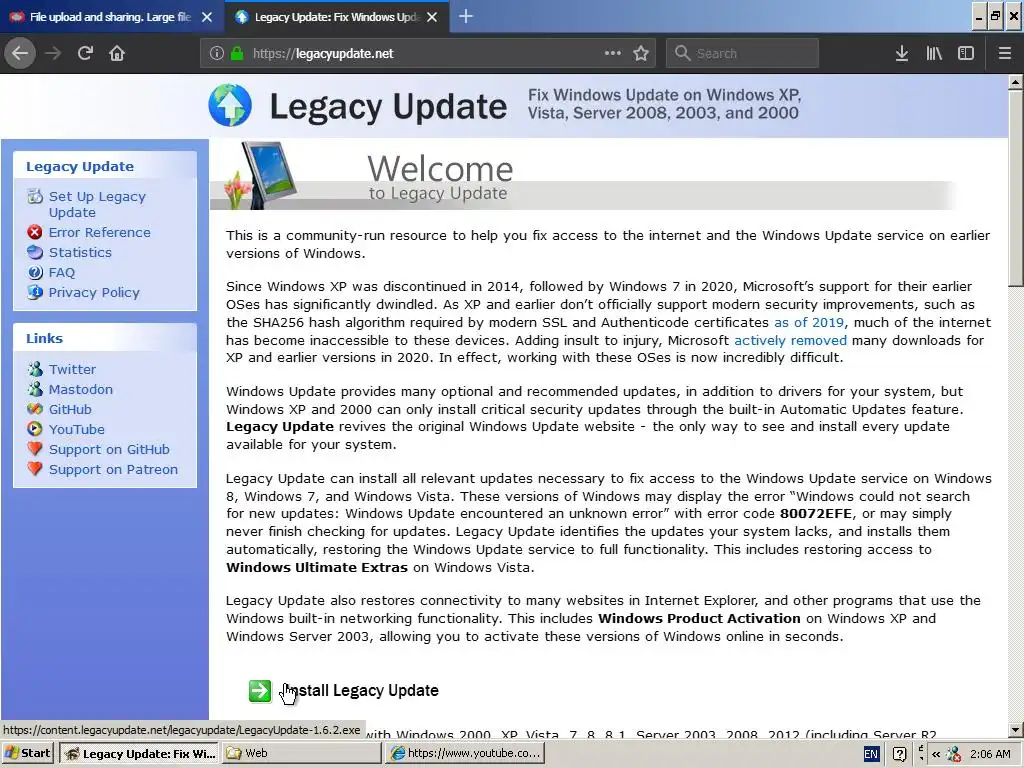1024x768 pixels.
Task: Click the 2:06 AM taskbar clock
Action: point(990,754)
